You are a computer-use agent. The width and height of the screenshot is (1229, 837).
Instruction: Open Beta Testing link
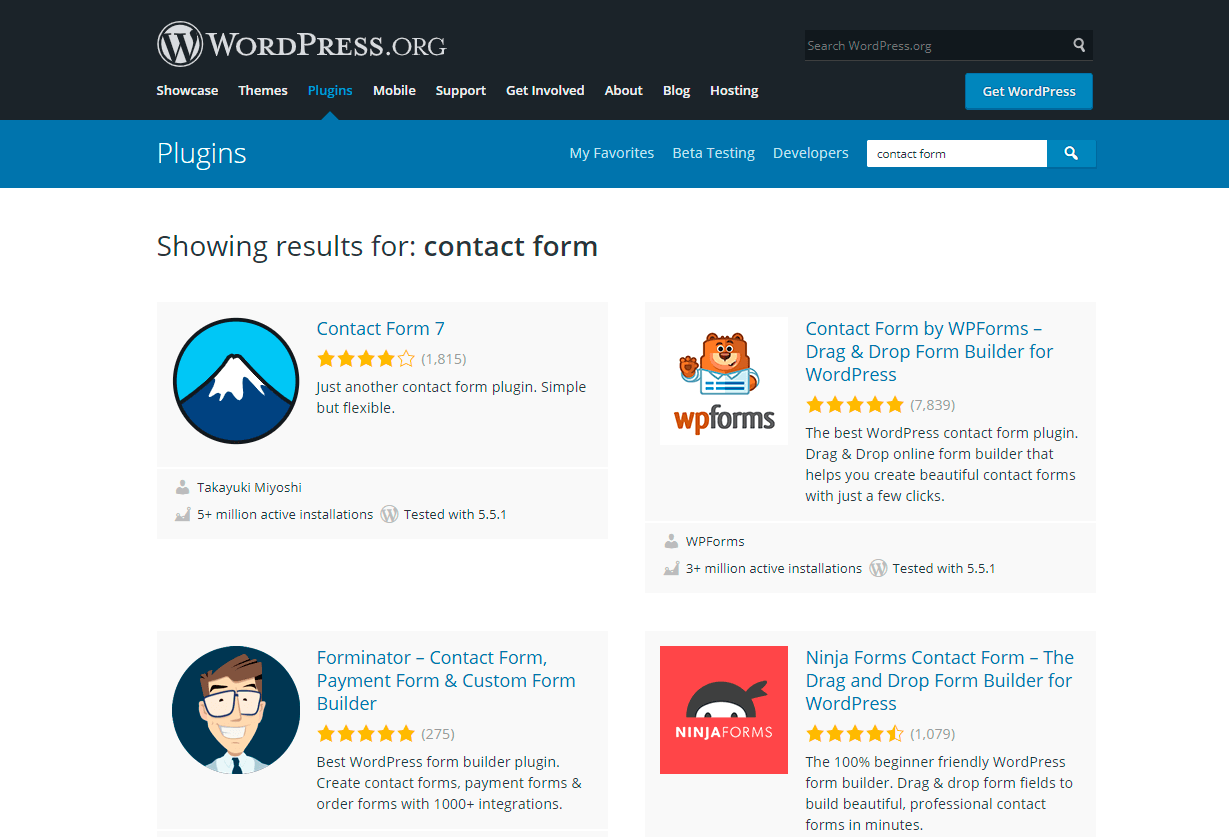pyautogui.click(x=714, y=153)
